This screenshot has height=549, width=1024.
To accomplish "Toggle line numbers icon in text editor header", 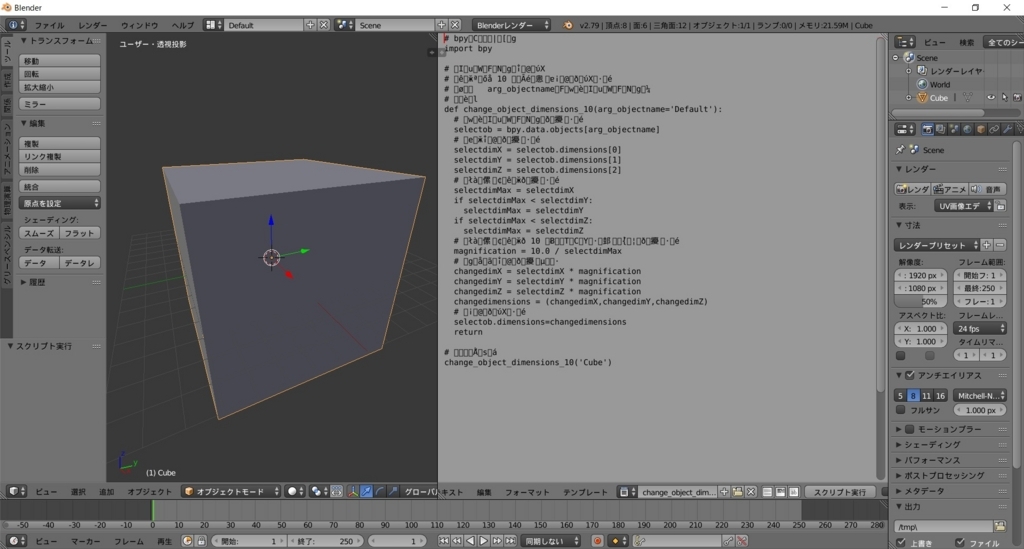I will click(x=767, y=492).
